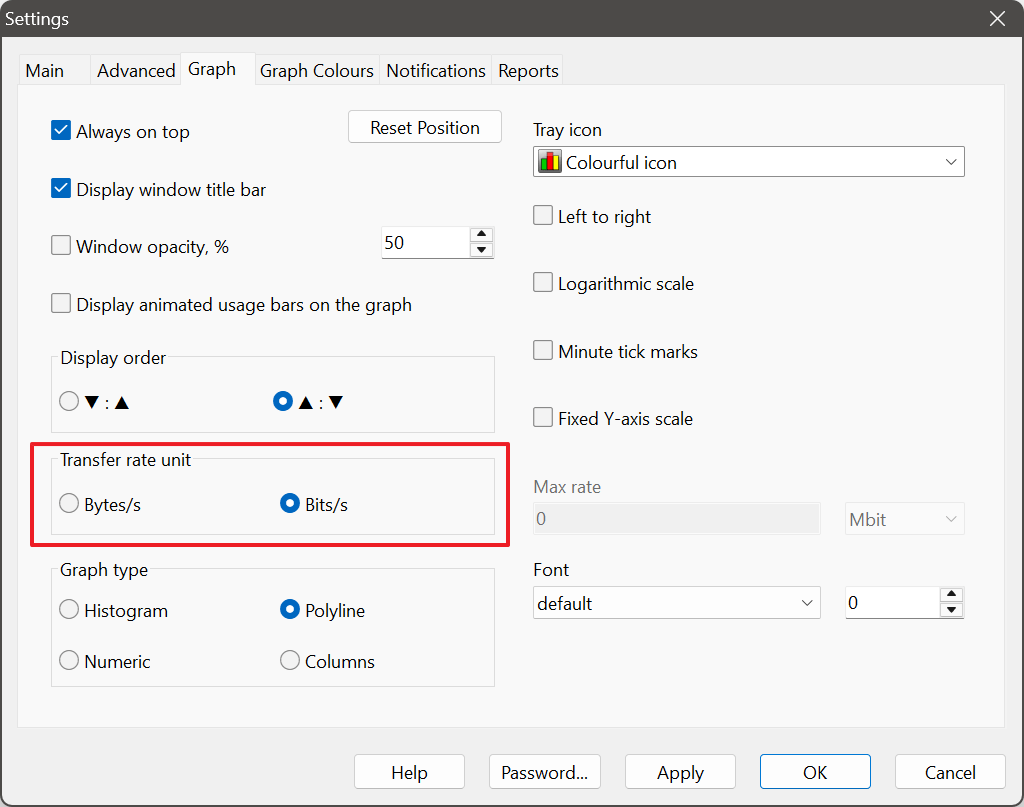Open the Password... dialog button
The width and height of the screenshot is (1024, 807).
click(544, 772)
